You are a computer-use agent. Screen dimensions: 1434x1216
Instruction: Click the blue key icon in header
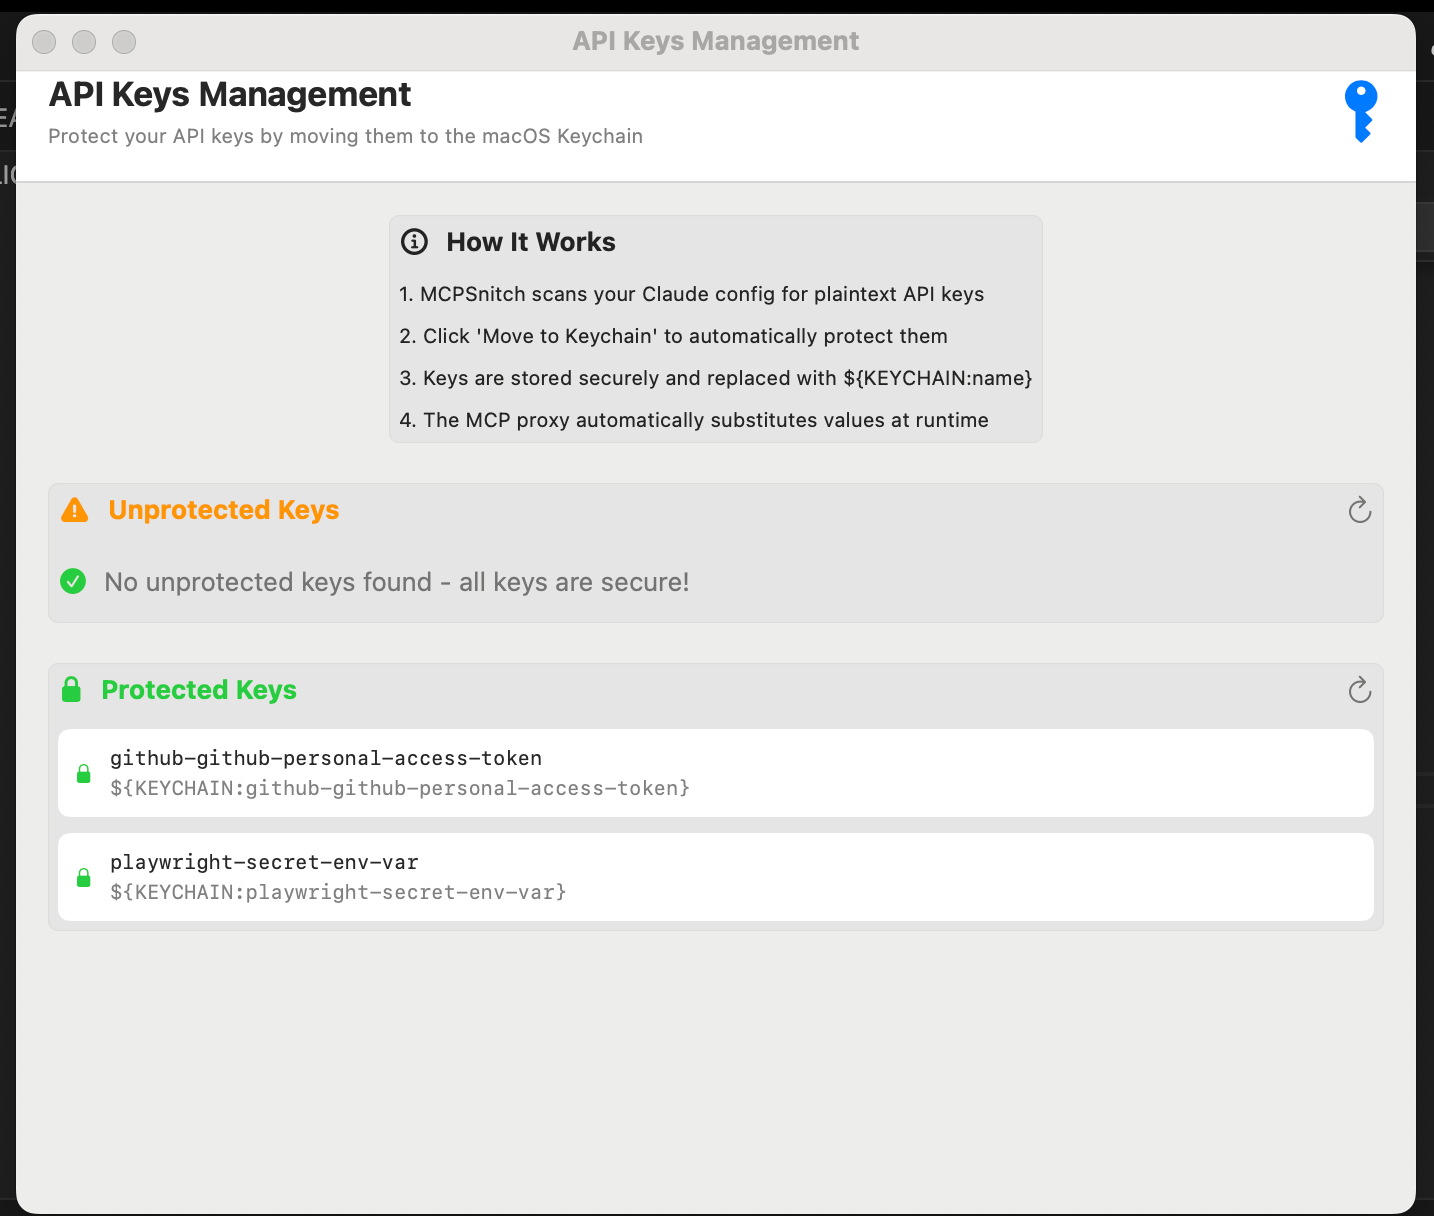[x=1361, y=111]
